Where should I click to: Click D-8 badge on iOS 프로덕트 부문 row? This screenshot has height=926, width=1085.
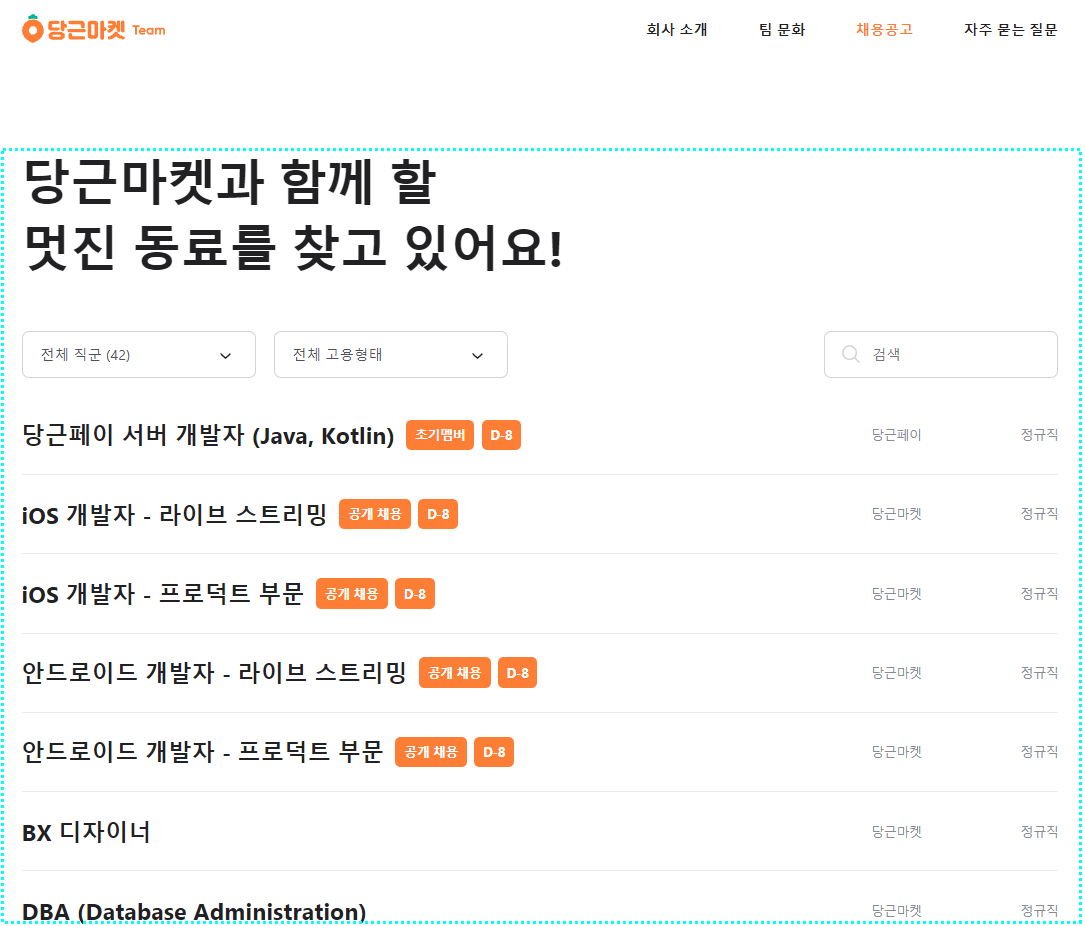414,594
